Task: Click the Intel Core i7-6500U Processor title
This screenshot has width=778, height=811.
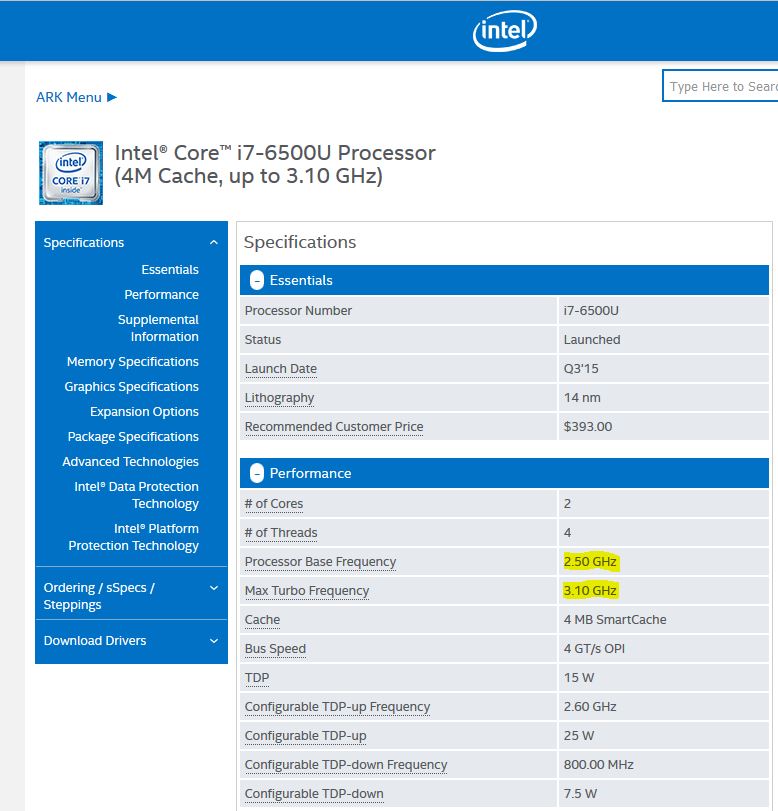Action: pos(275,164)
